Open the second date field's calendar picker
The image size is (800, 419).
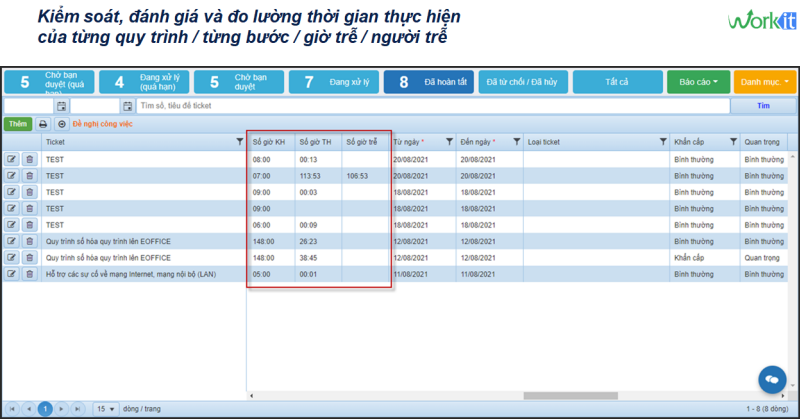[x=127, y=106]
